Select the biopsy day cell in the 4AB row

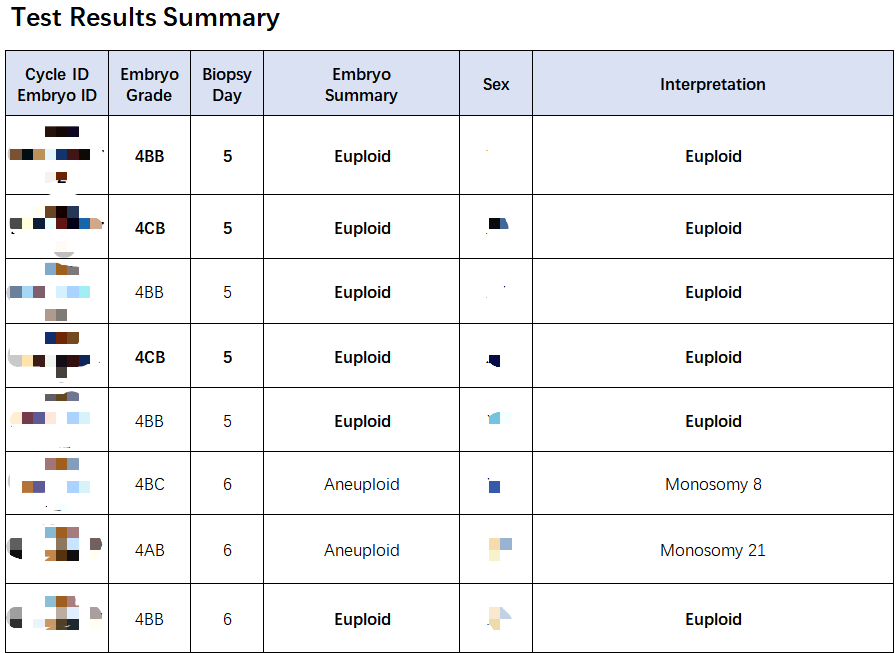coord(227,551)
